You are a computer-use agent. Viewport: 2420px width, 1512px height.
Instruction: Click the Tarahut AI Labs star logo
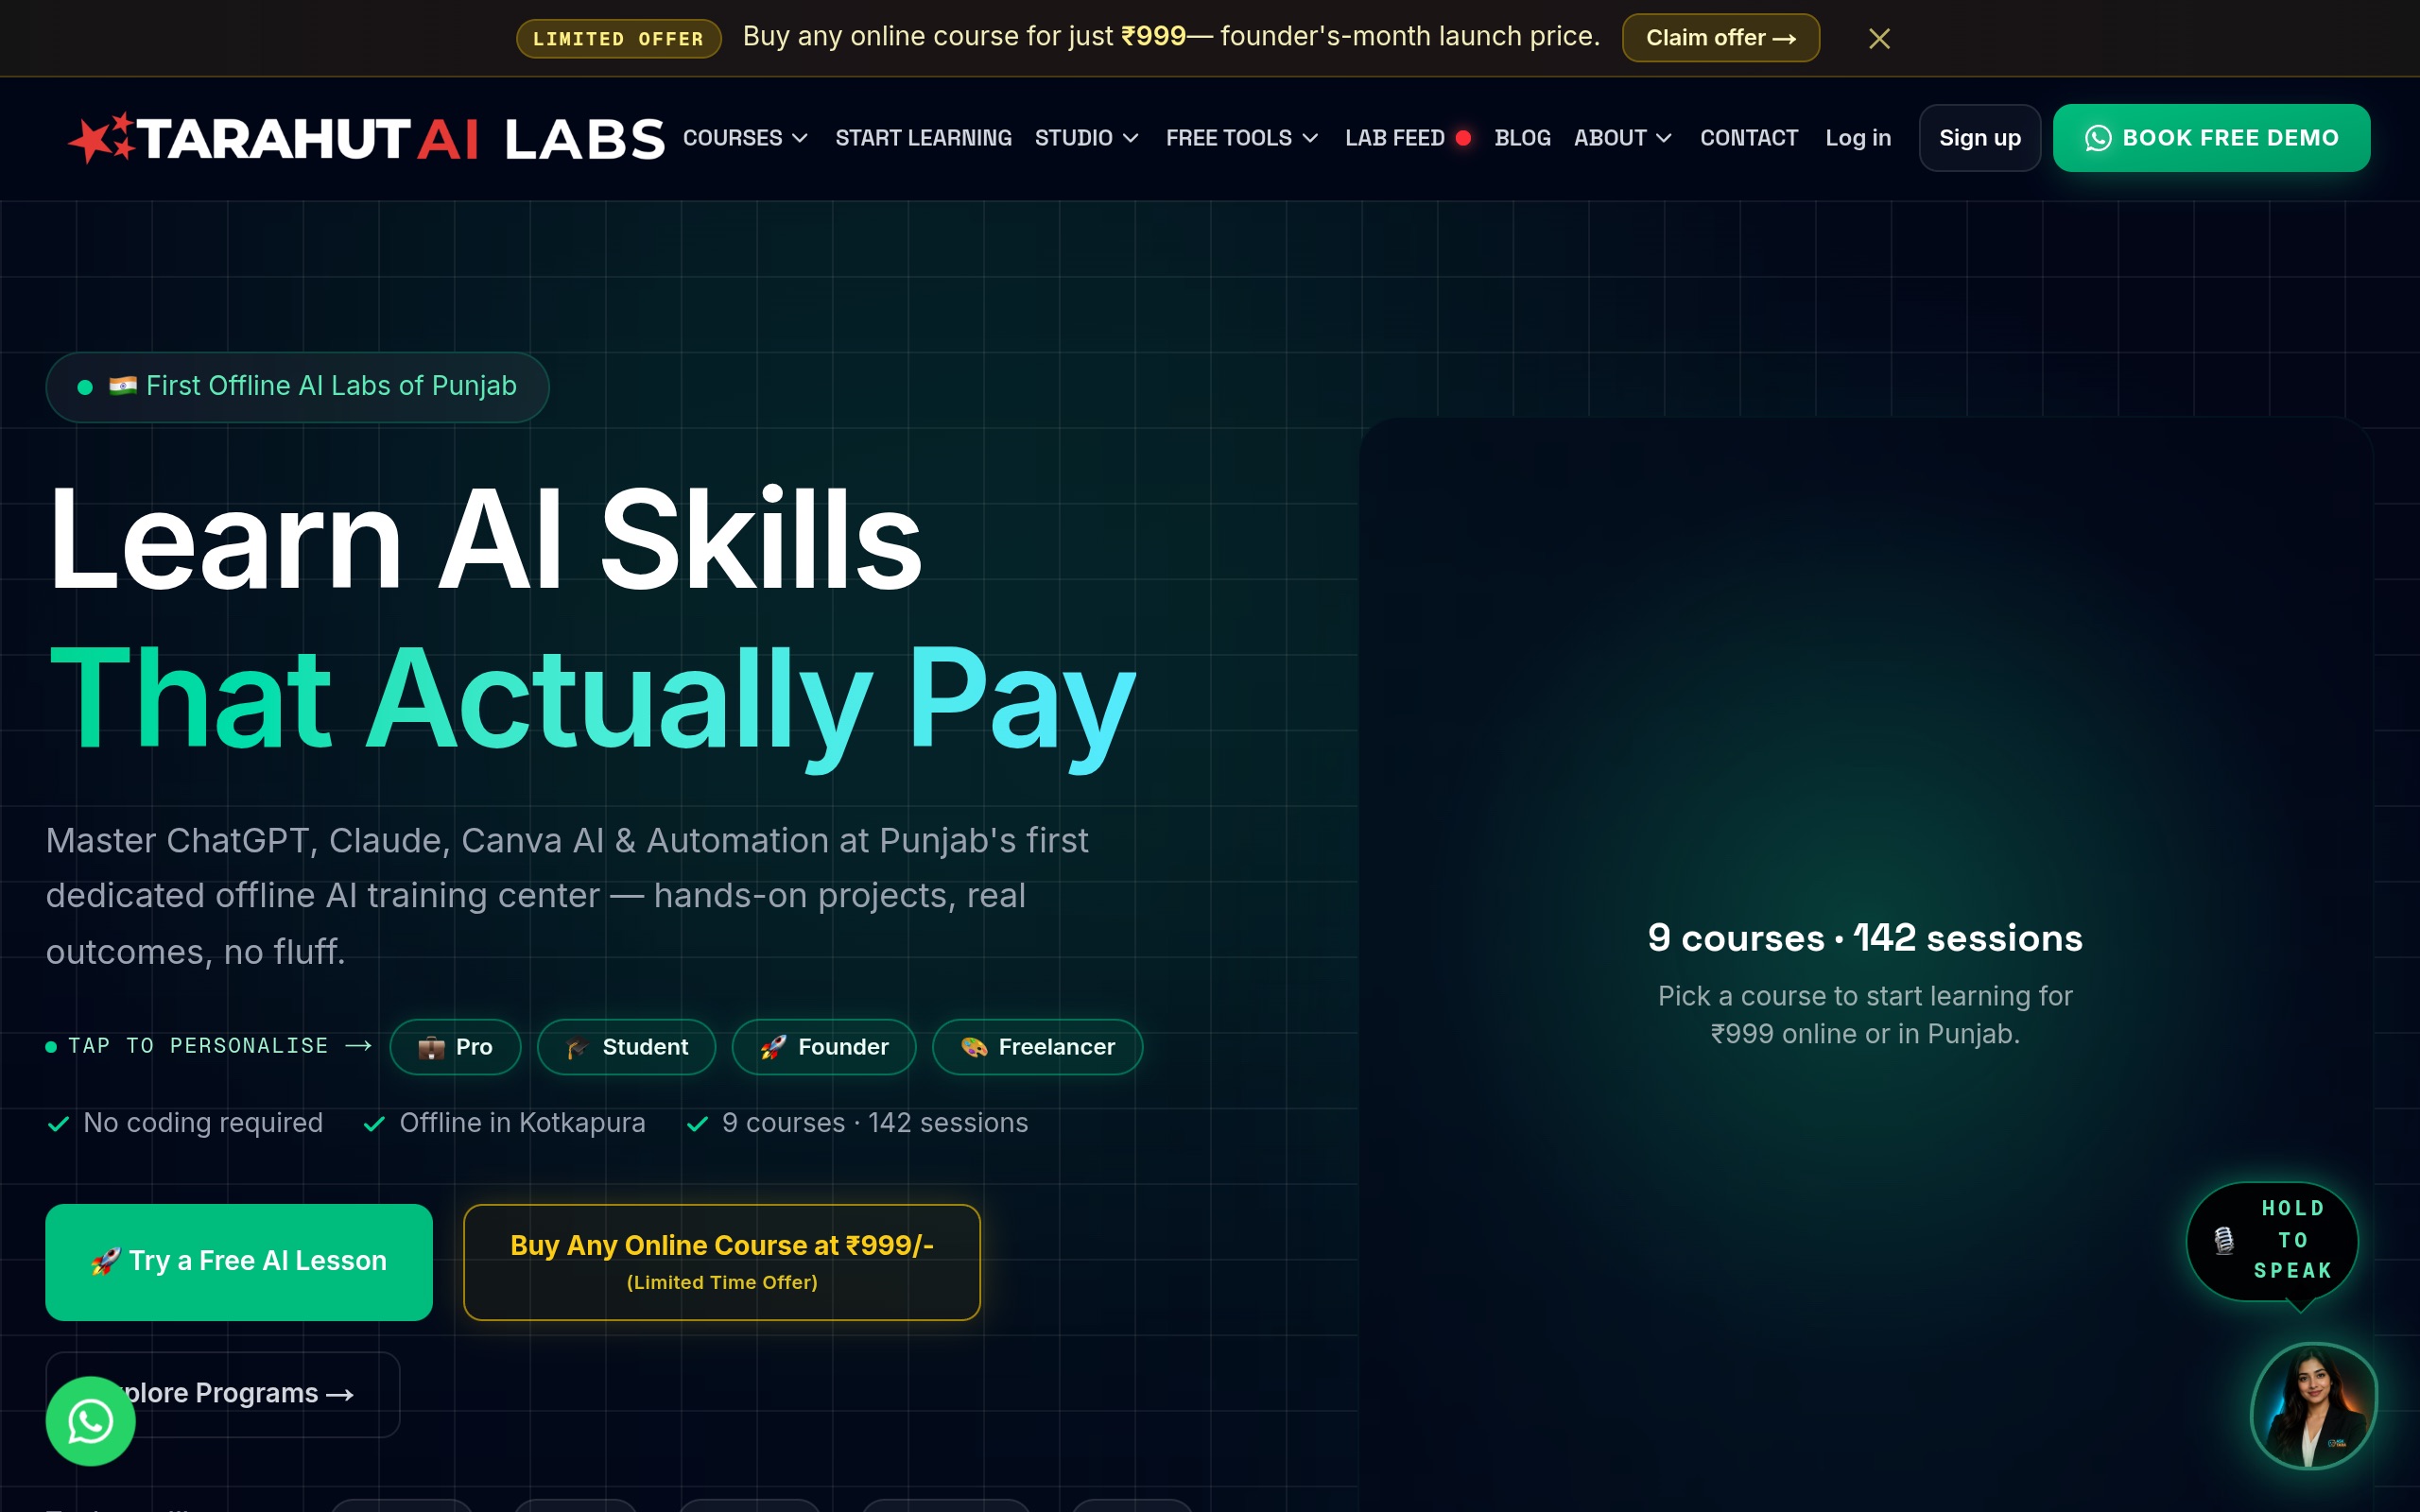[x=101, y=138]
